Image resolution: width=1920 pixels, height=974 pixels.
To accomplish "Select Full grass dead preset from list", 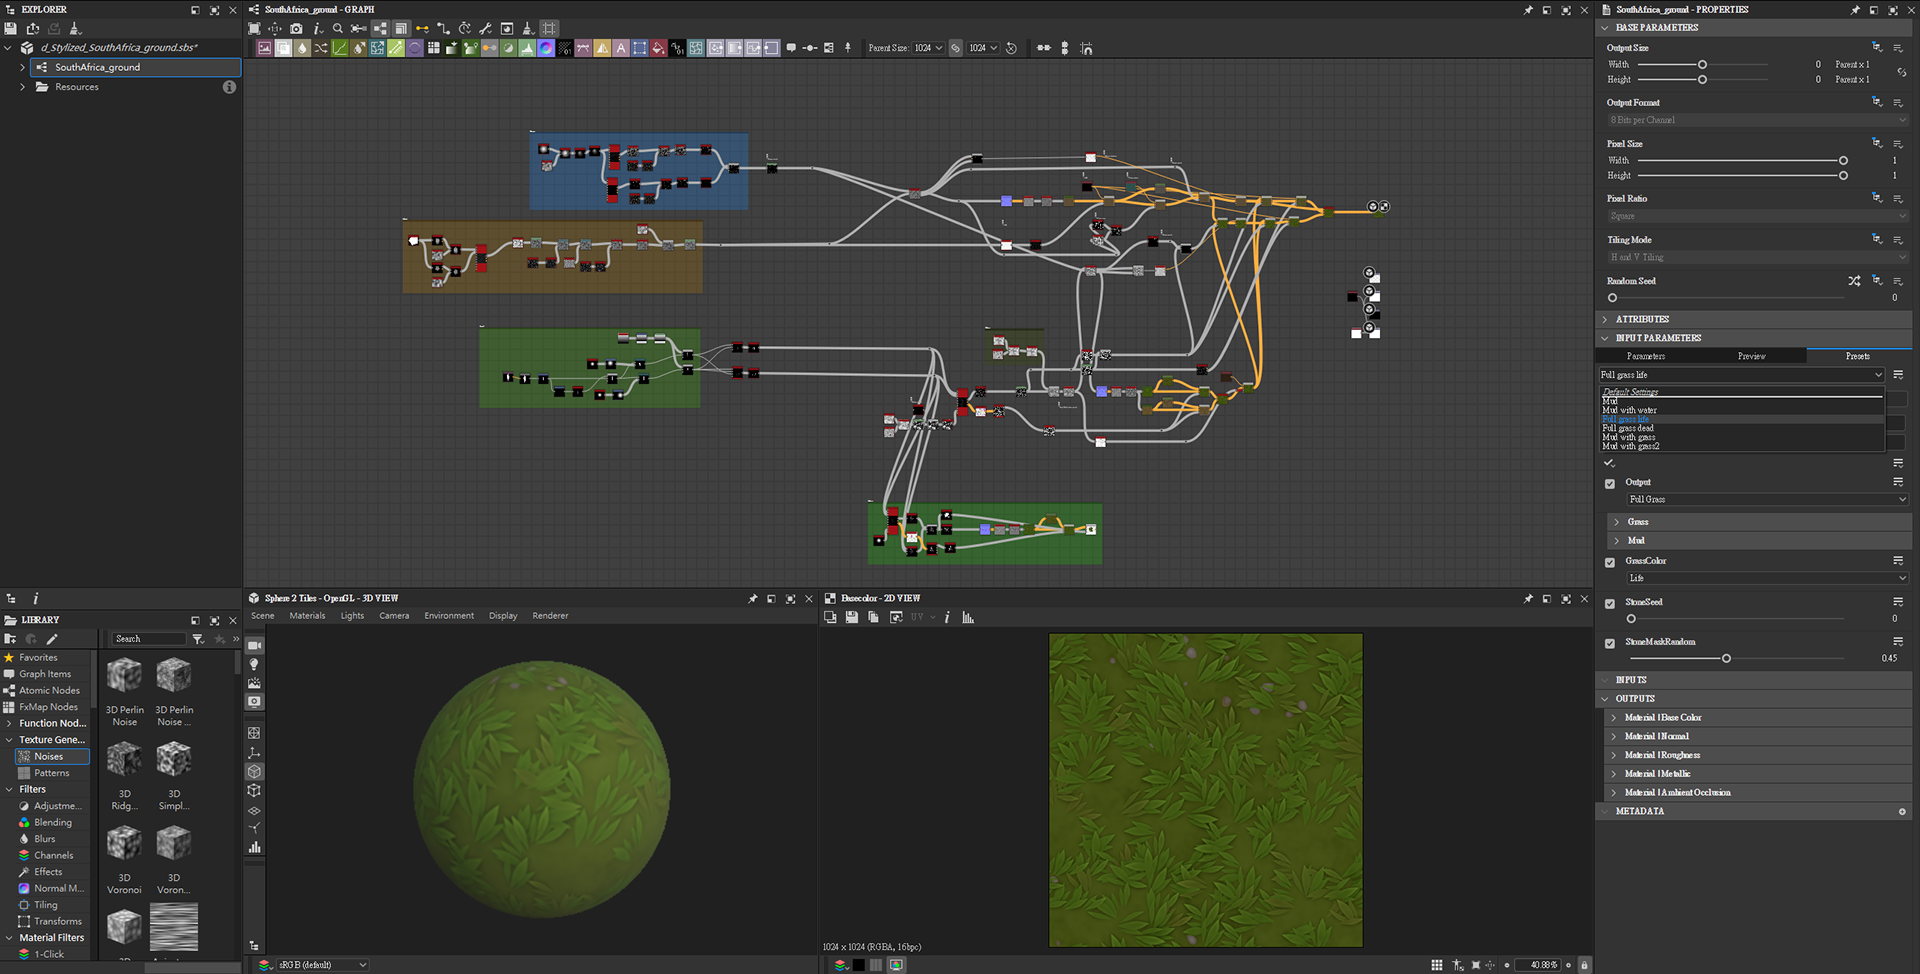I will 1628,428.
